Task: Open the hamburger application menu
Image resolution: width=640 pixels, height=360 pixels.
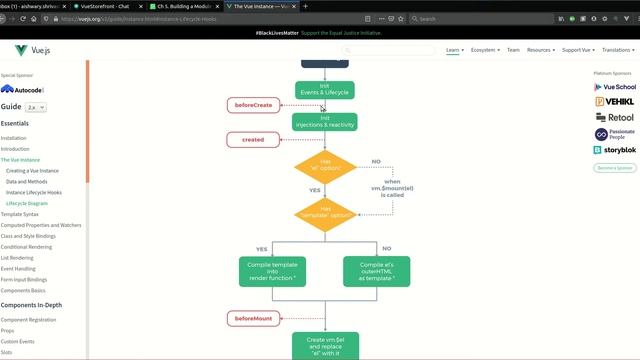Action: pos(638,19)
